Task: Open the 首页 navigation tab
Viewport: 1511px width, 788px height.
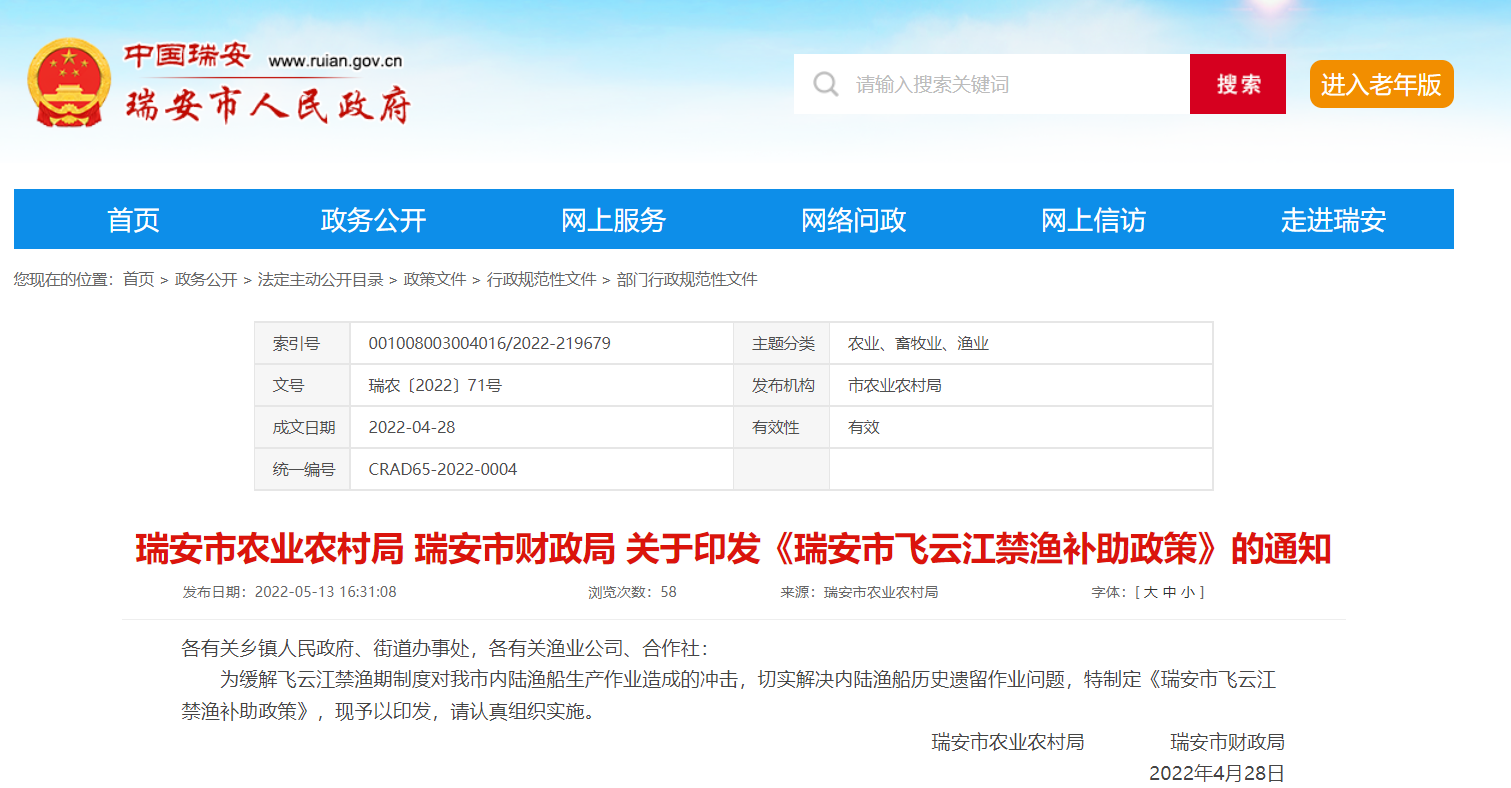Action: (133, 220)
